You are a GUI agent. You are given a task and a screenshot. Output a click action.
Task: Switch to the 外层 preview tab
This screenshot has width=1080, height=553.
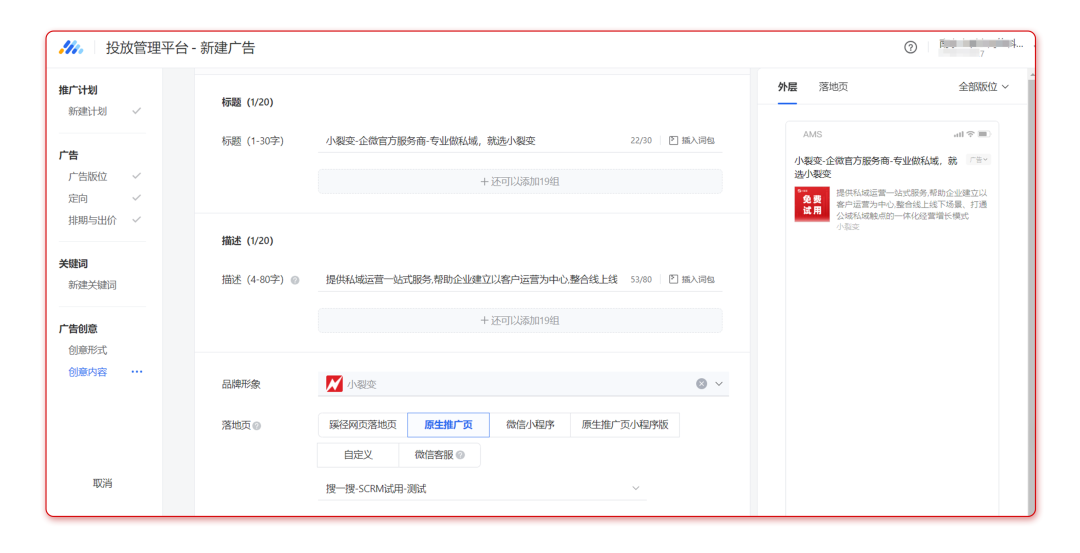(x=787, y=87)
